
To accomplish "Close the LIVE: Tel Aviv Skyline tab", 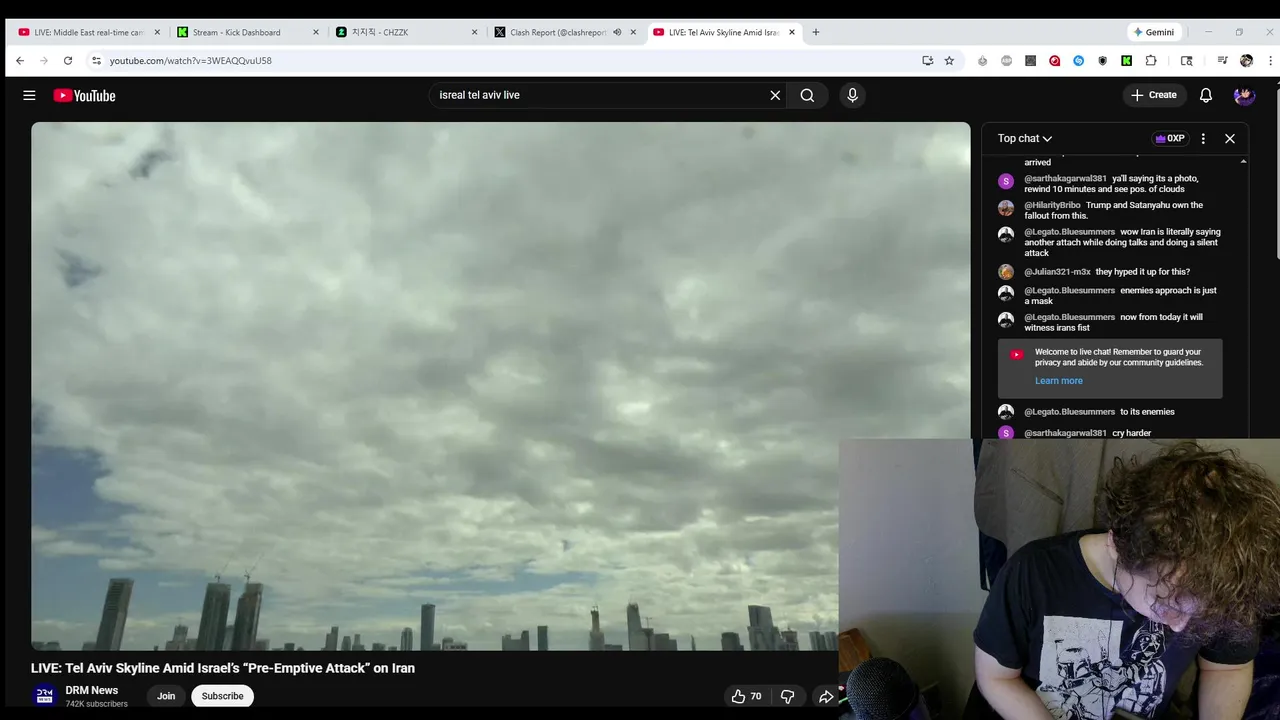I will pyautogui.click(x=792, y=32).
